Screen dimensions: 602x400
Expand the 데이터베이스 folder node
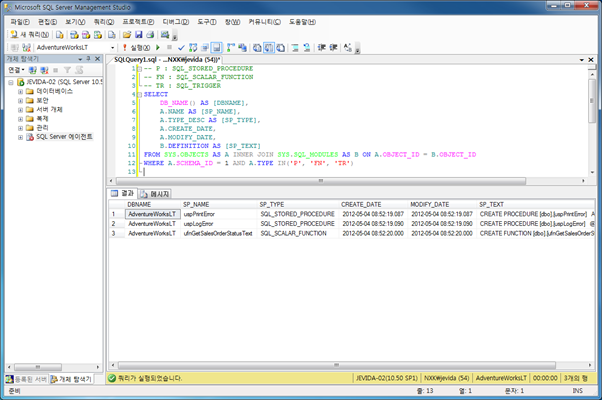(x=20, y=91)
